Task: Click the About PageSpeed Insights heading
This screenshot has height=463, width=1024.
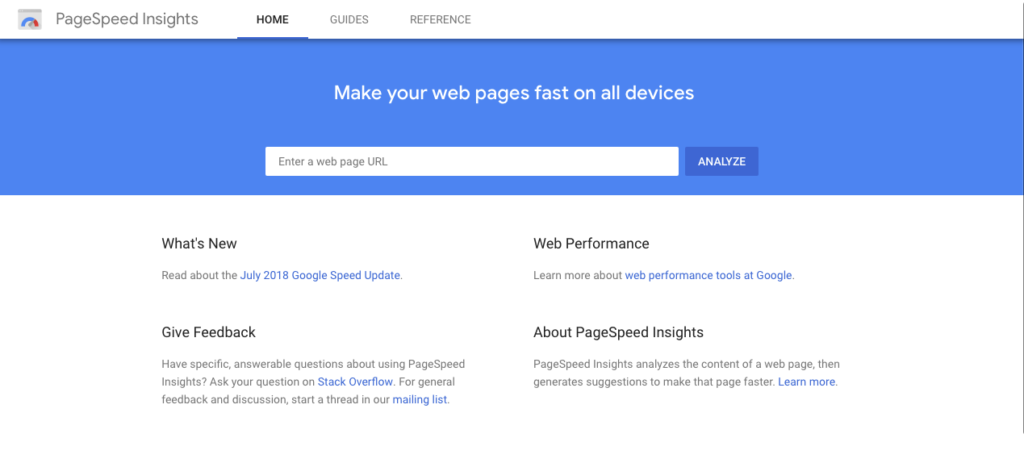Action: (x=618, y=332)
